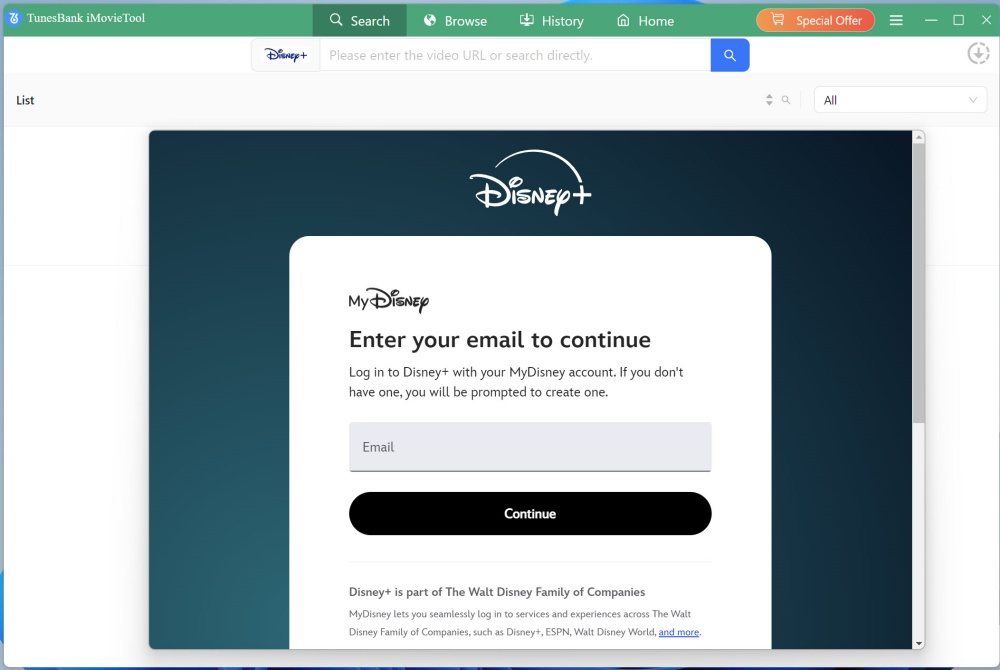Click the video URL search box

(x=515, y=55)
